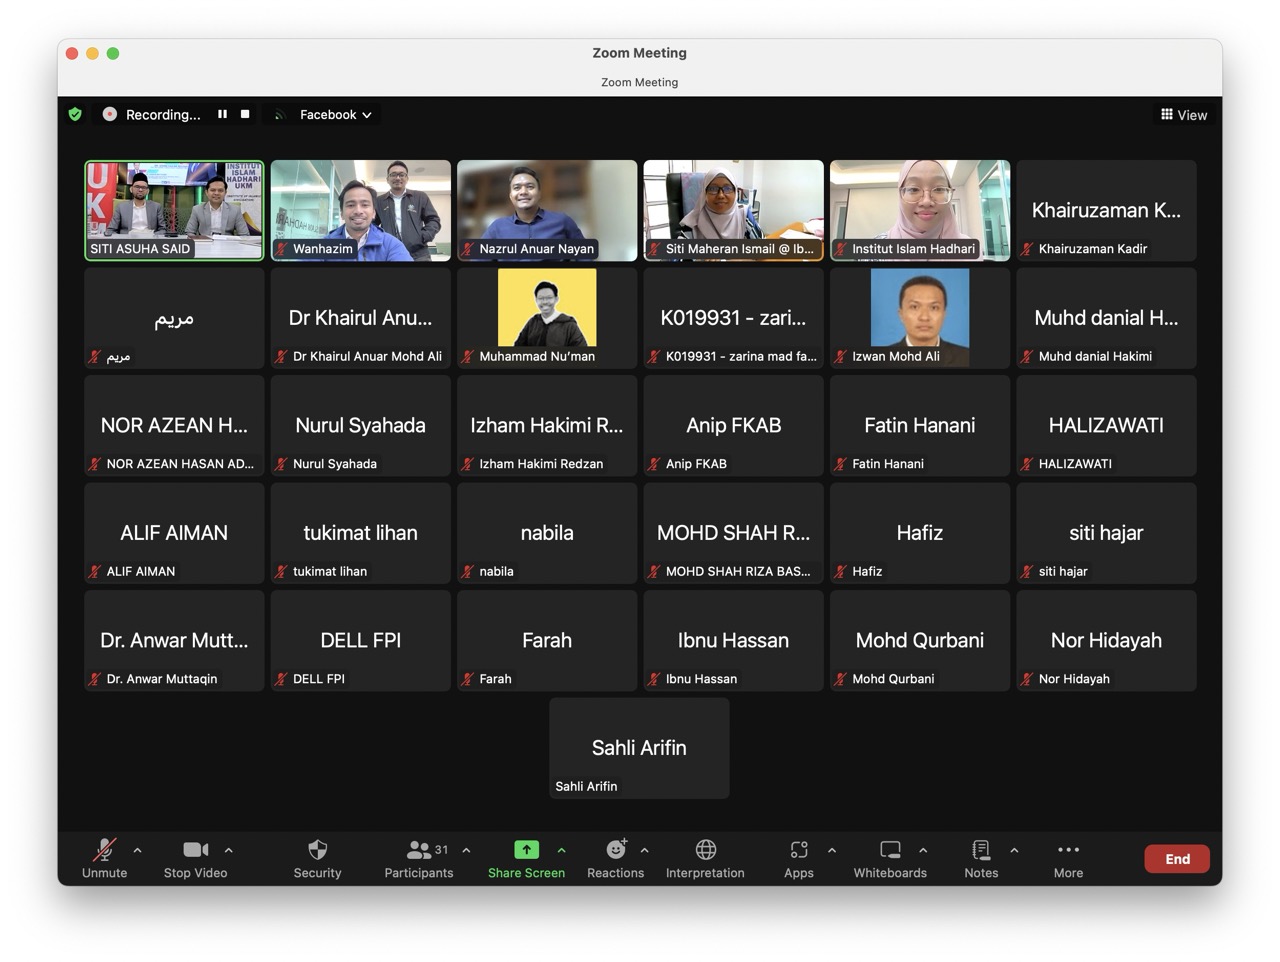Open the Reactions emoji menu

[616, 850]
